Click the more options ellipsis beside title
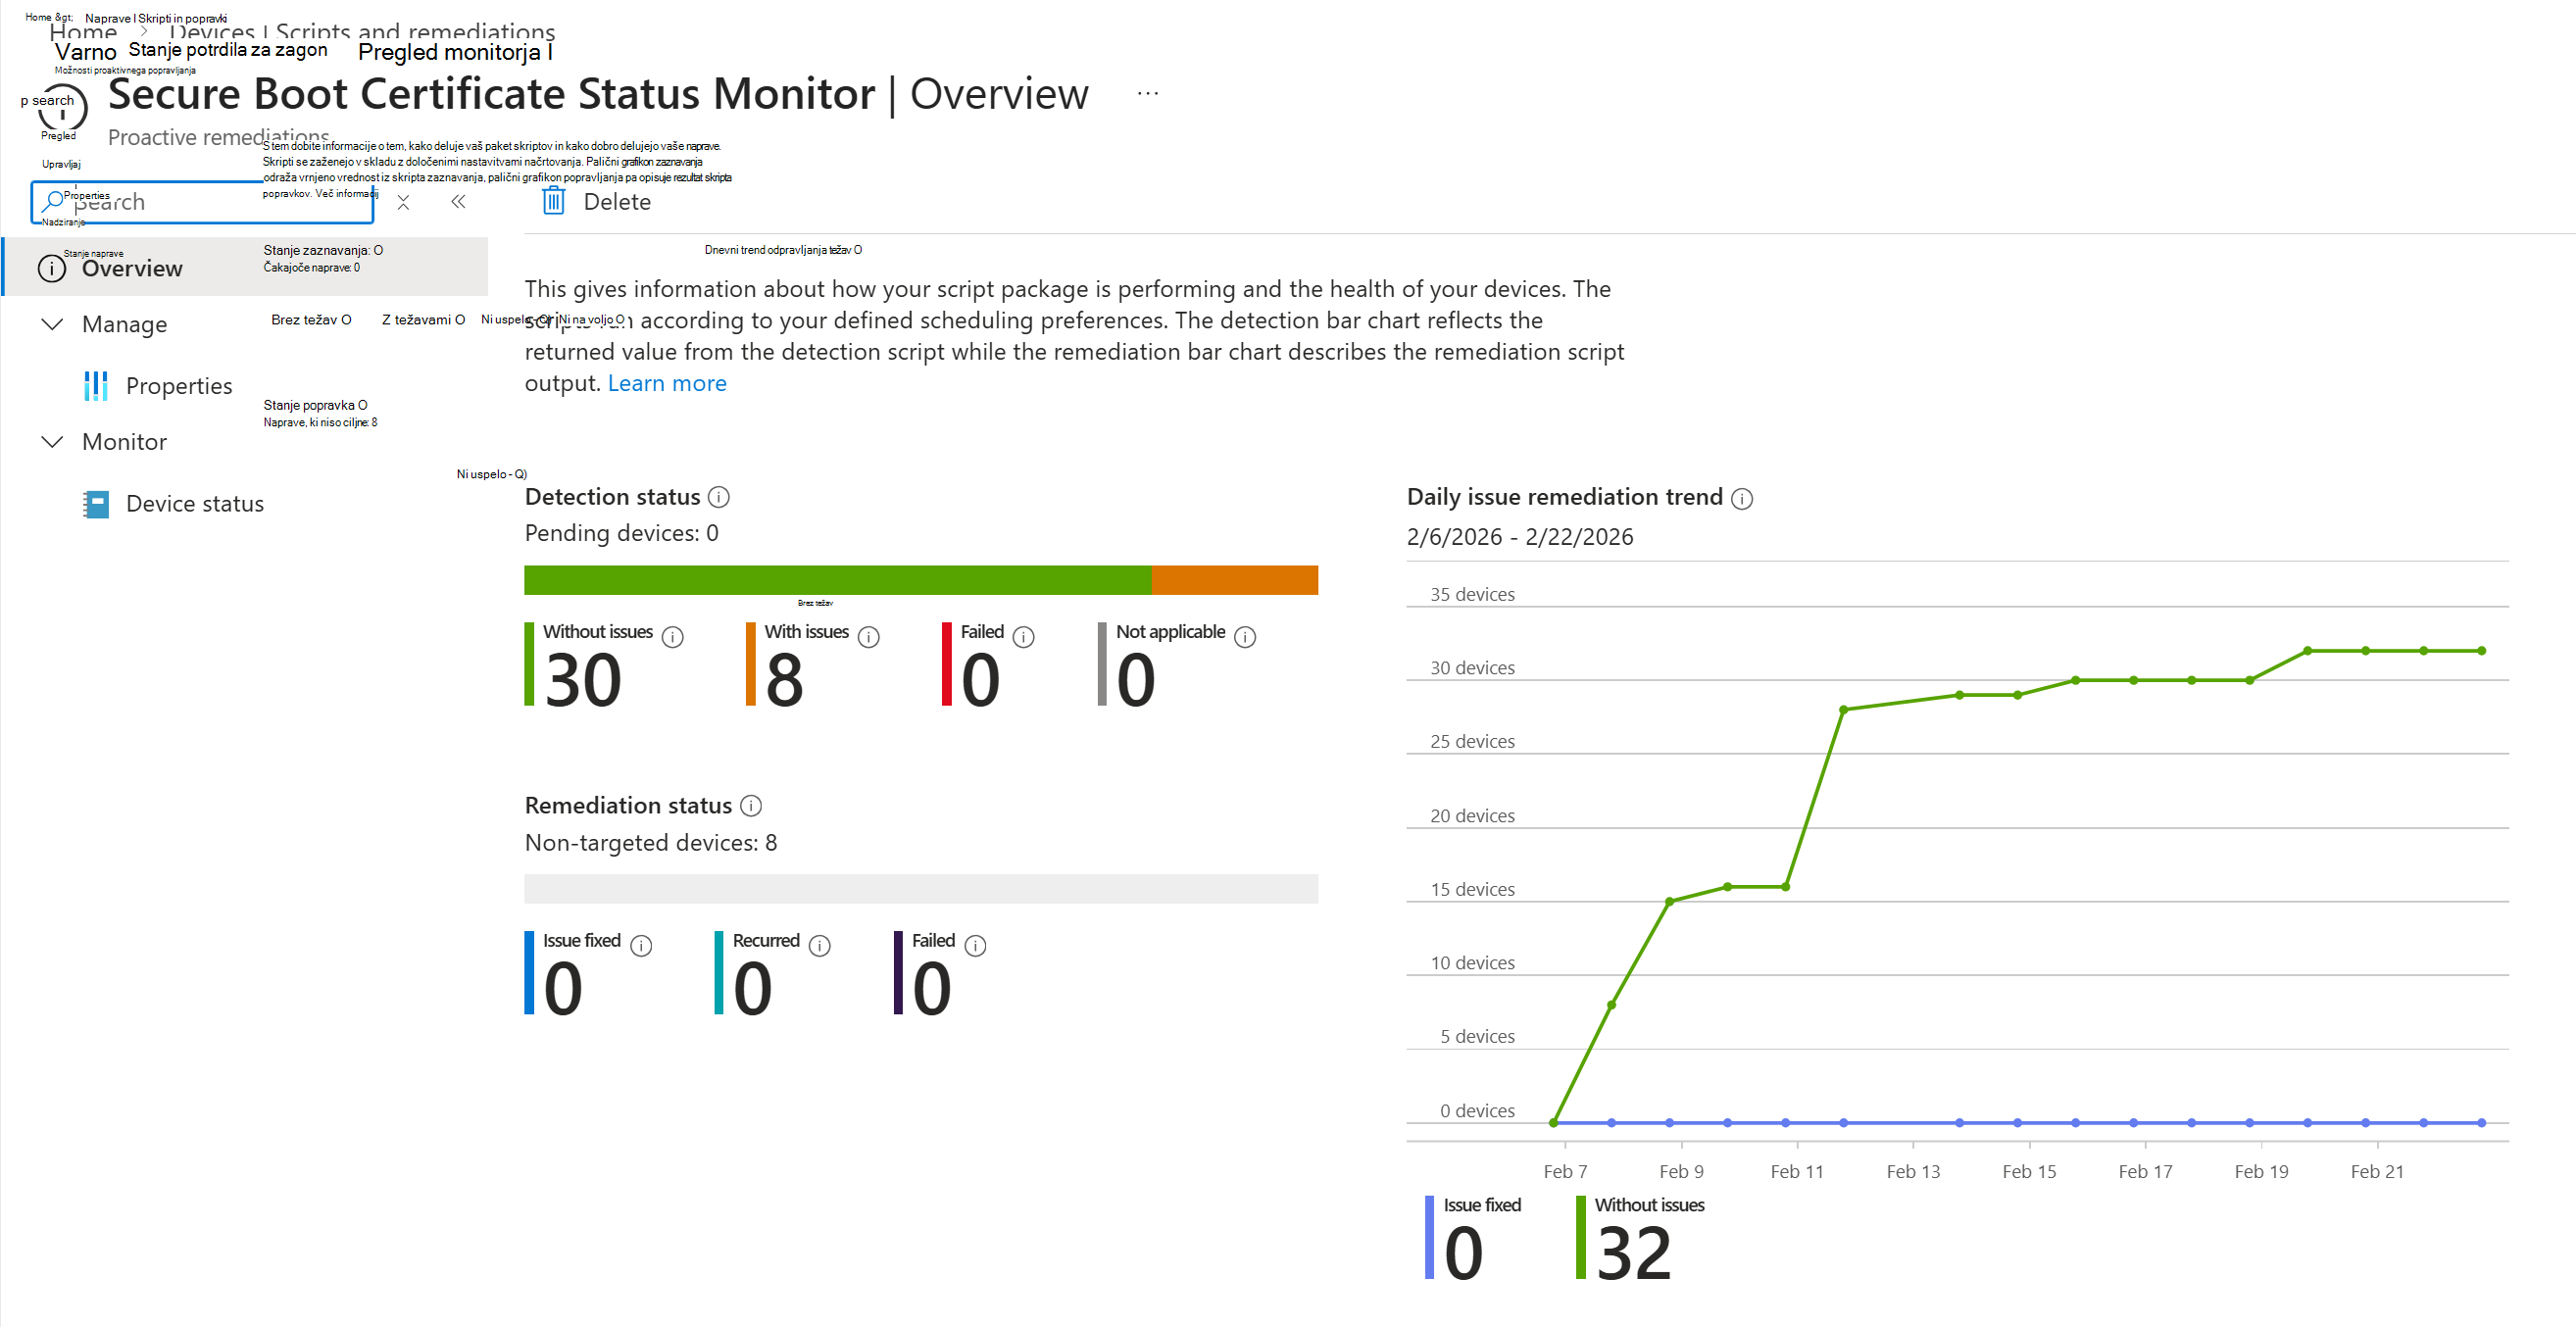Image resolution: width=2576 pixels, height=1327 pixels. pos(1148,93)
